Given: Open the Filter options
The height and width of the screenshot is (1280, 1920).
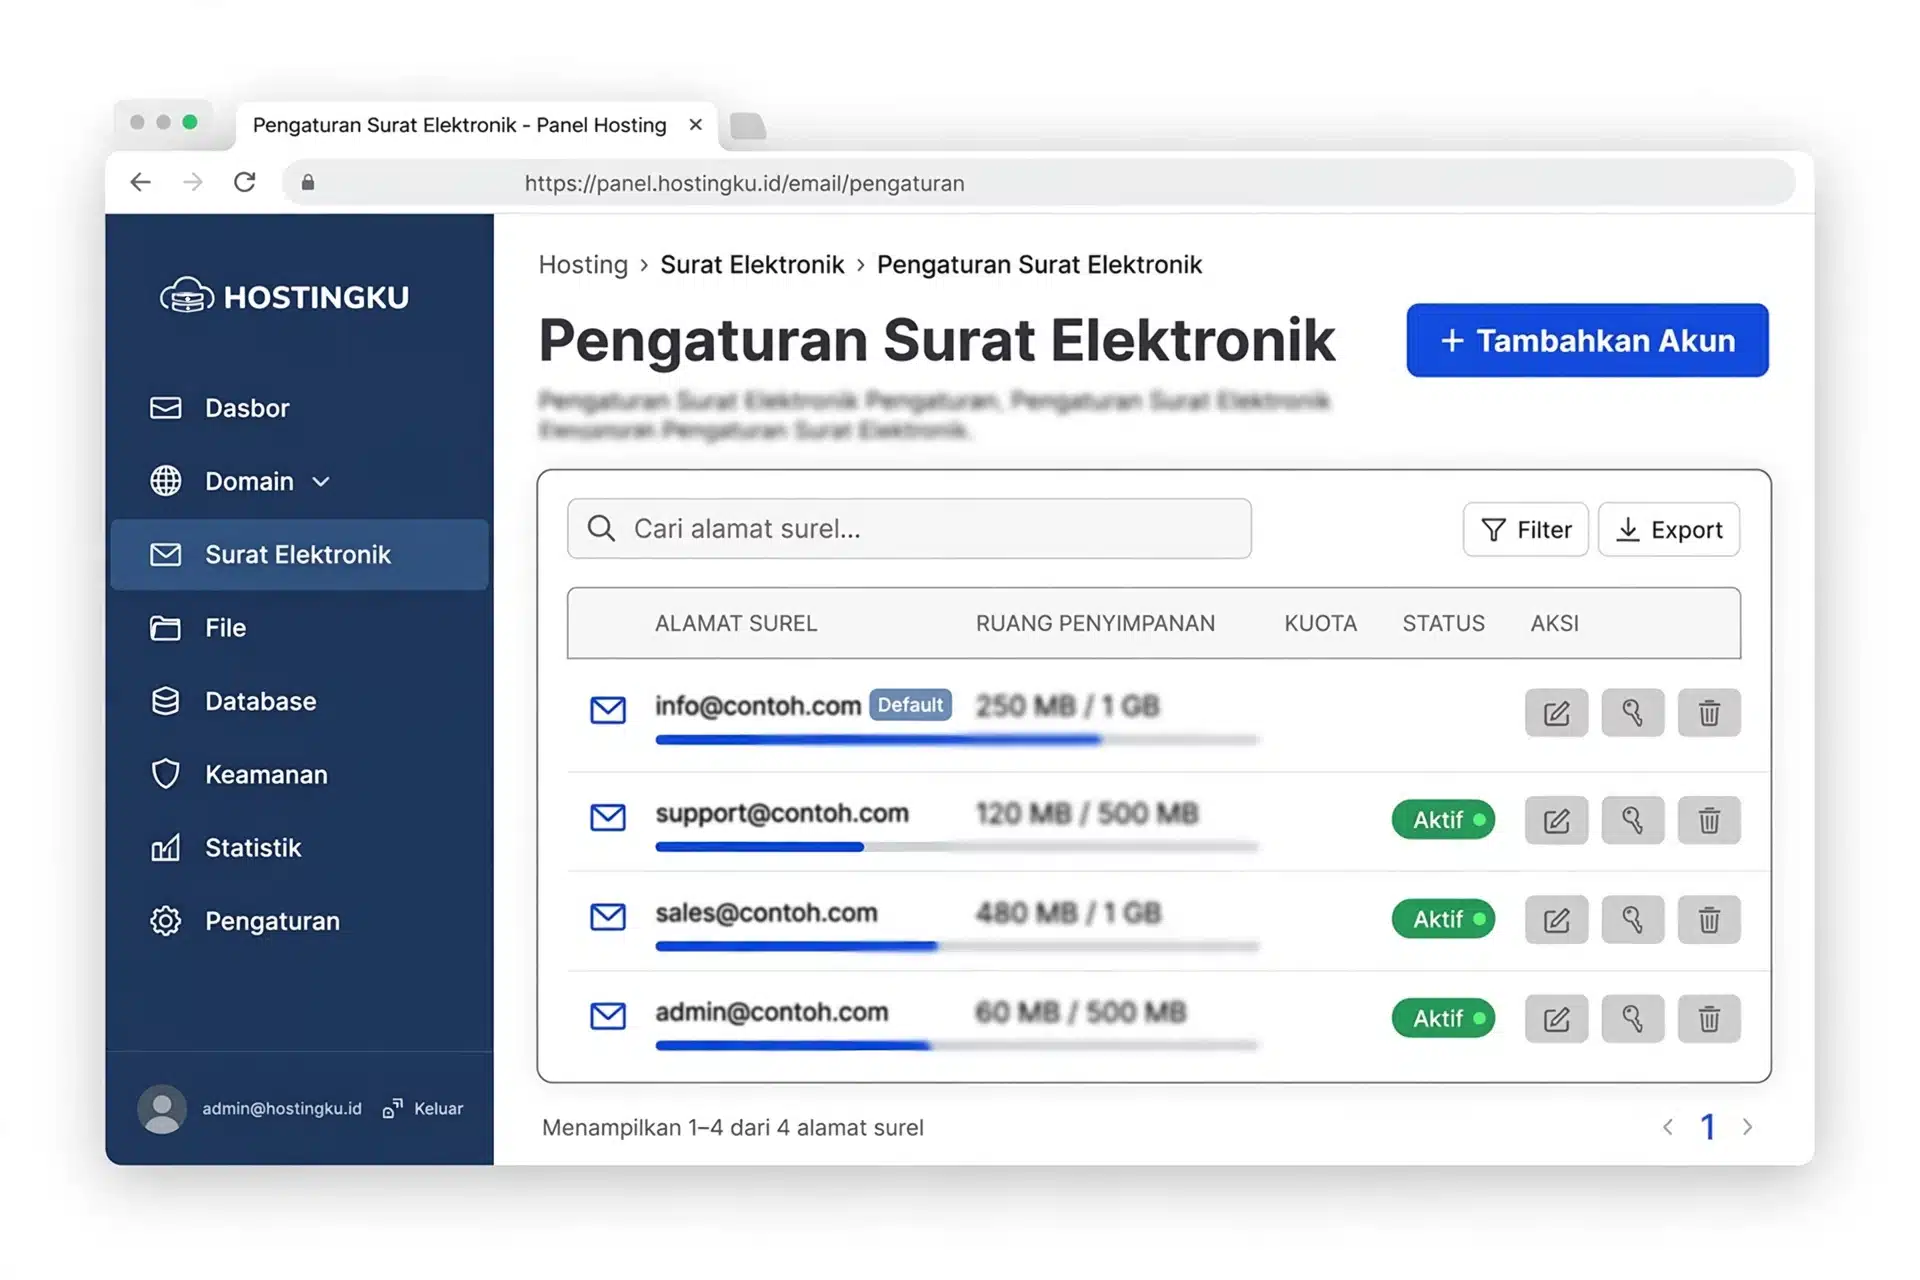Looking at the screenshot, I should 1525,529.
